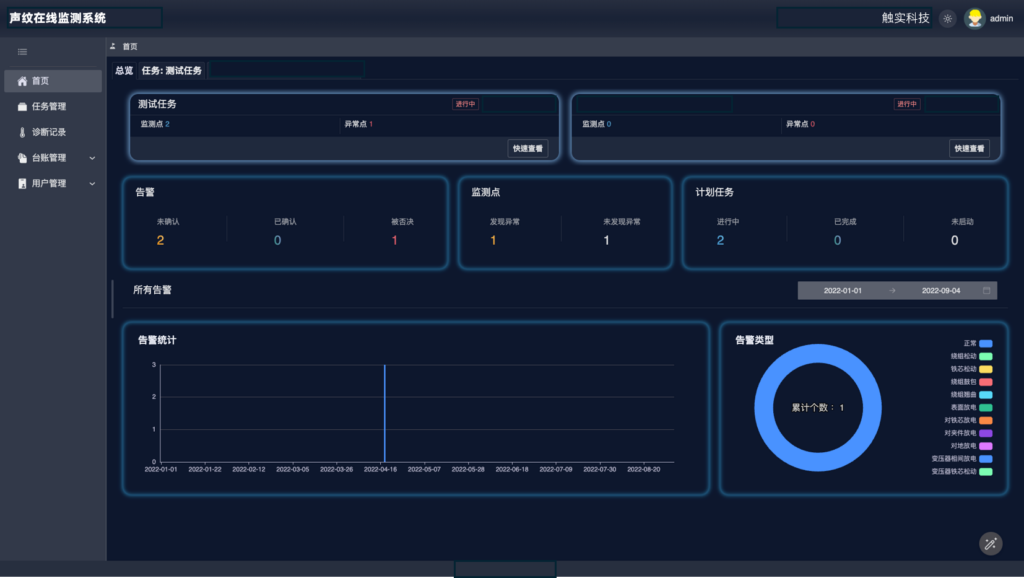Click the theme sun icon in header

tap(947, 18)
